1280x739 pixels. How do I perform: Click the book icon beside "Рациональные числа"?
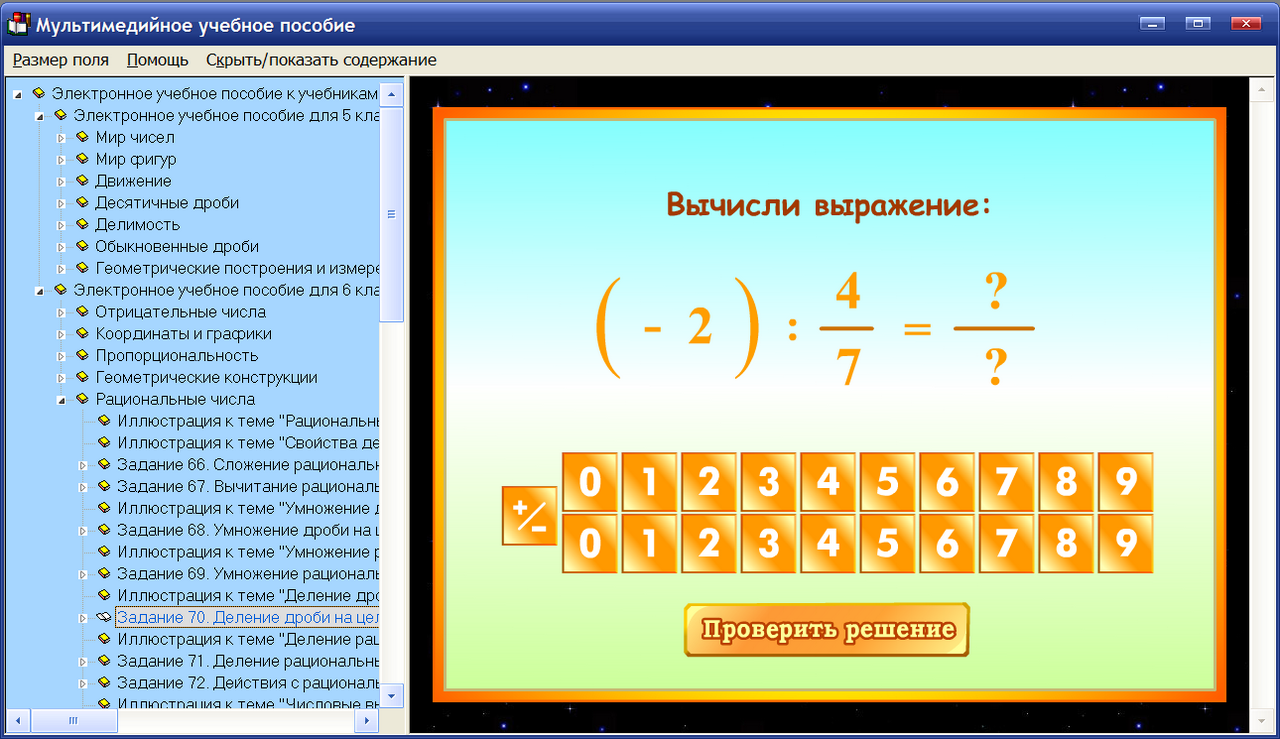point(82,399)
